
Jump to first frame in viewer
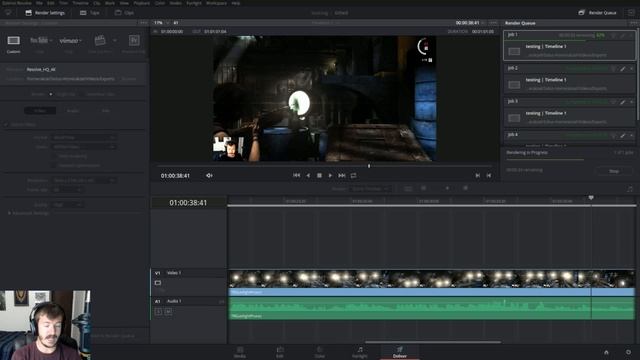click(296, 176)
